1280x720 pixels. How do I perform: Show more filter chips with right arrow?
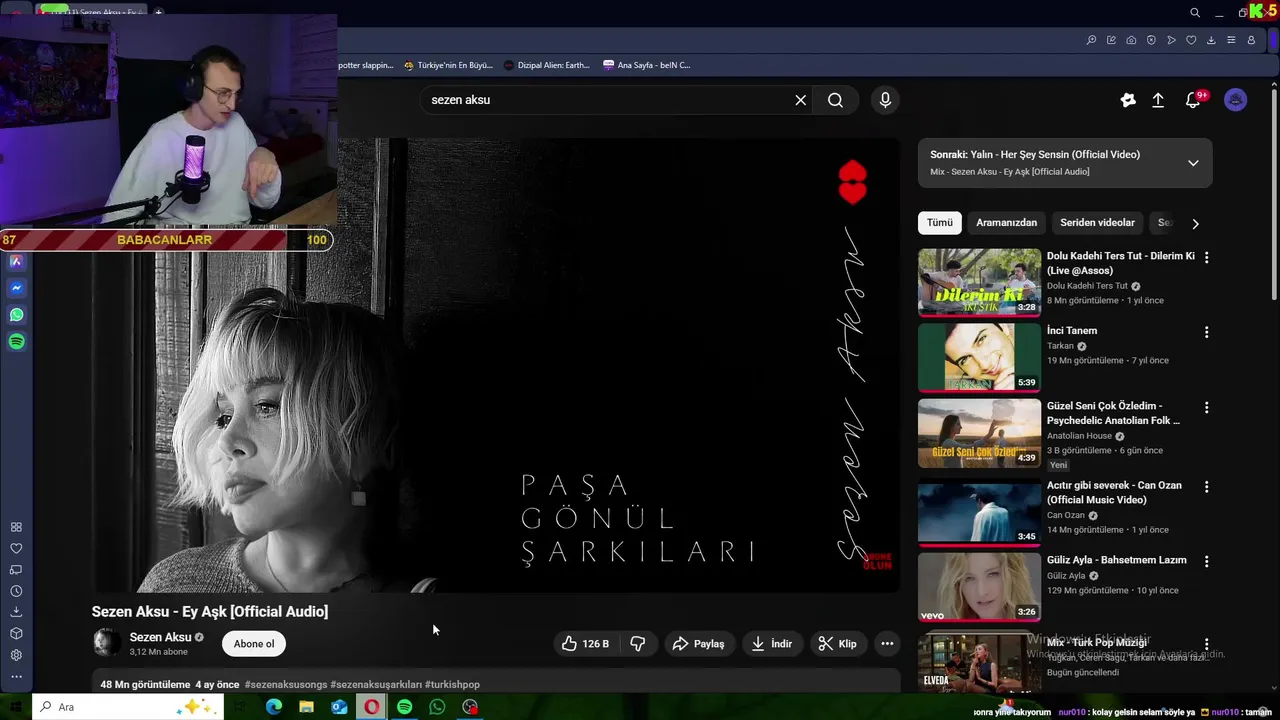point(1195,224)
